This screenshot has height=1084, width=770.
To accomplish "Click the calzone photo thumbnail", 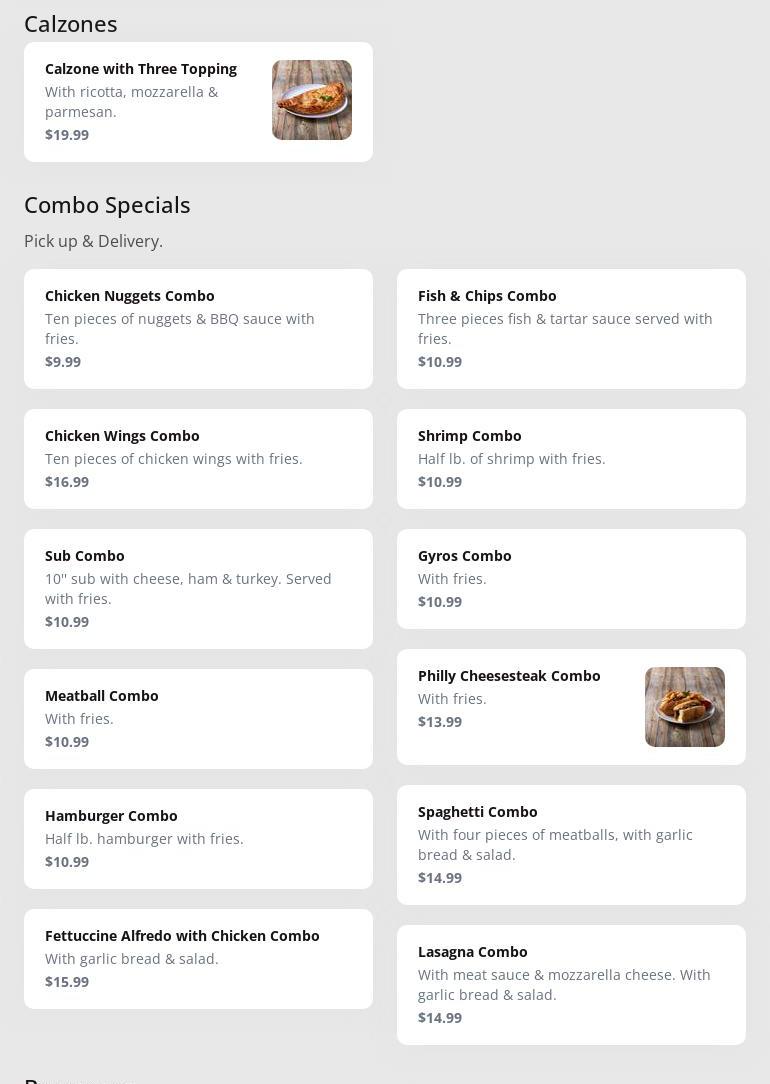I will [x=311, y=100].
